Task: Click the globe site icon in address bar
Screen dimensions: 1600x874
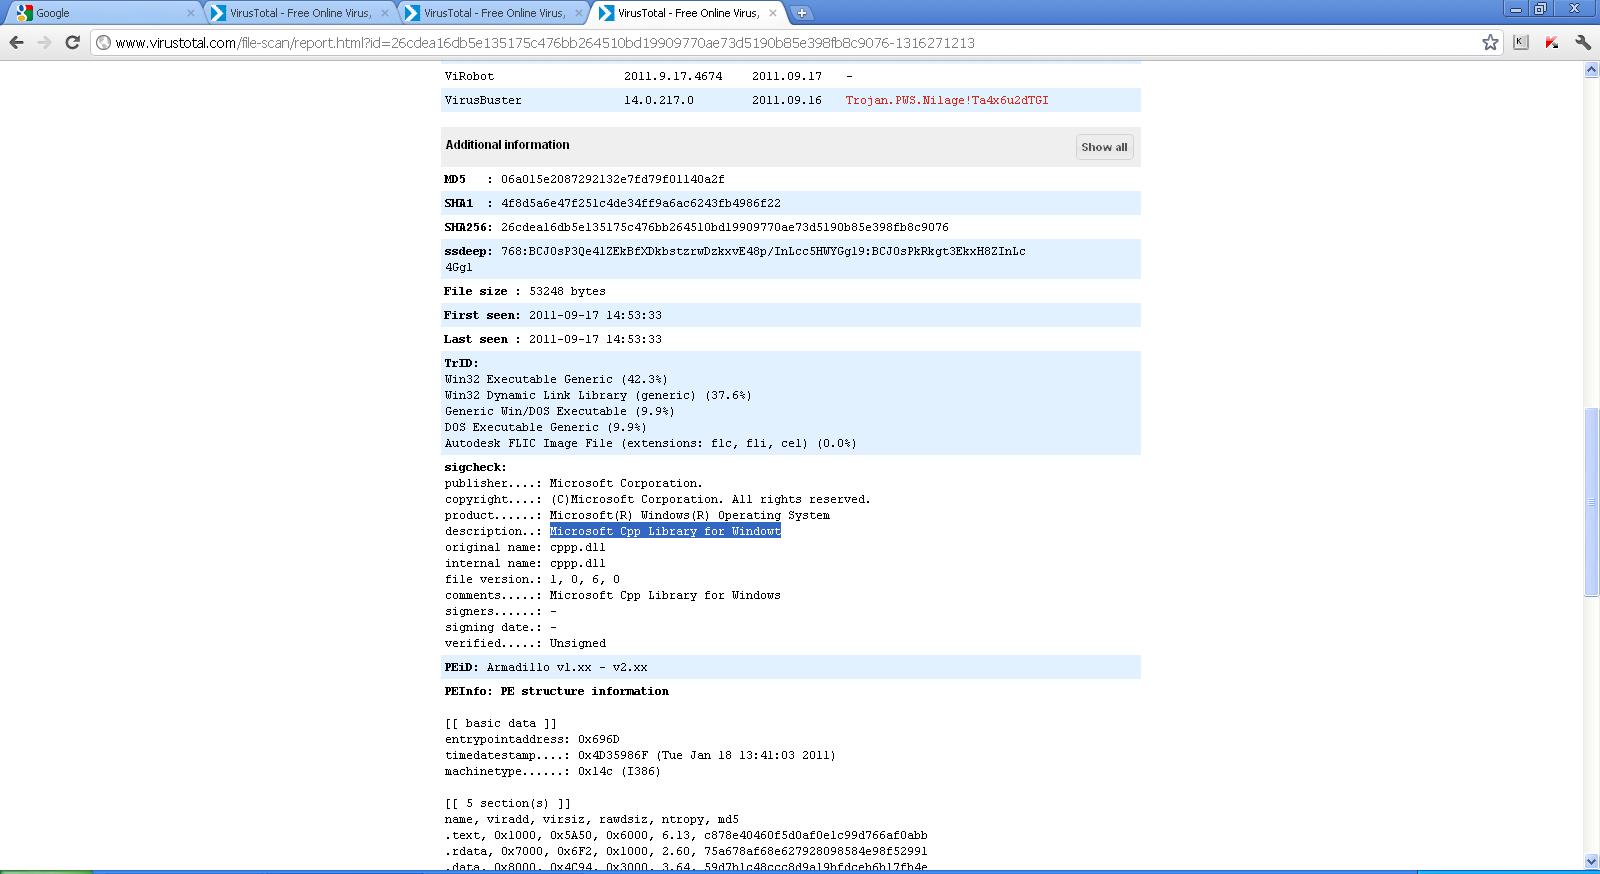Action: 103,43
